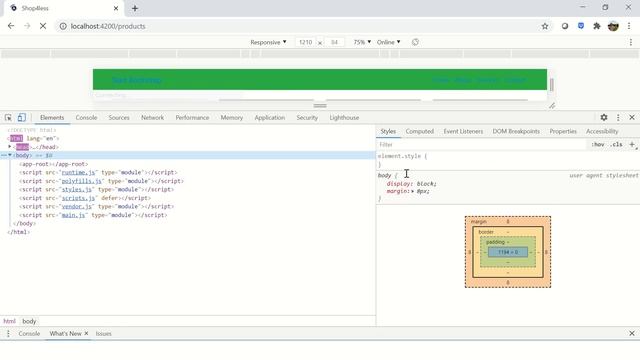Bookmark this page with the star icon
The height and width of the screenshot is (360, 640).
[x=545, y=26]
